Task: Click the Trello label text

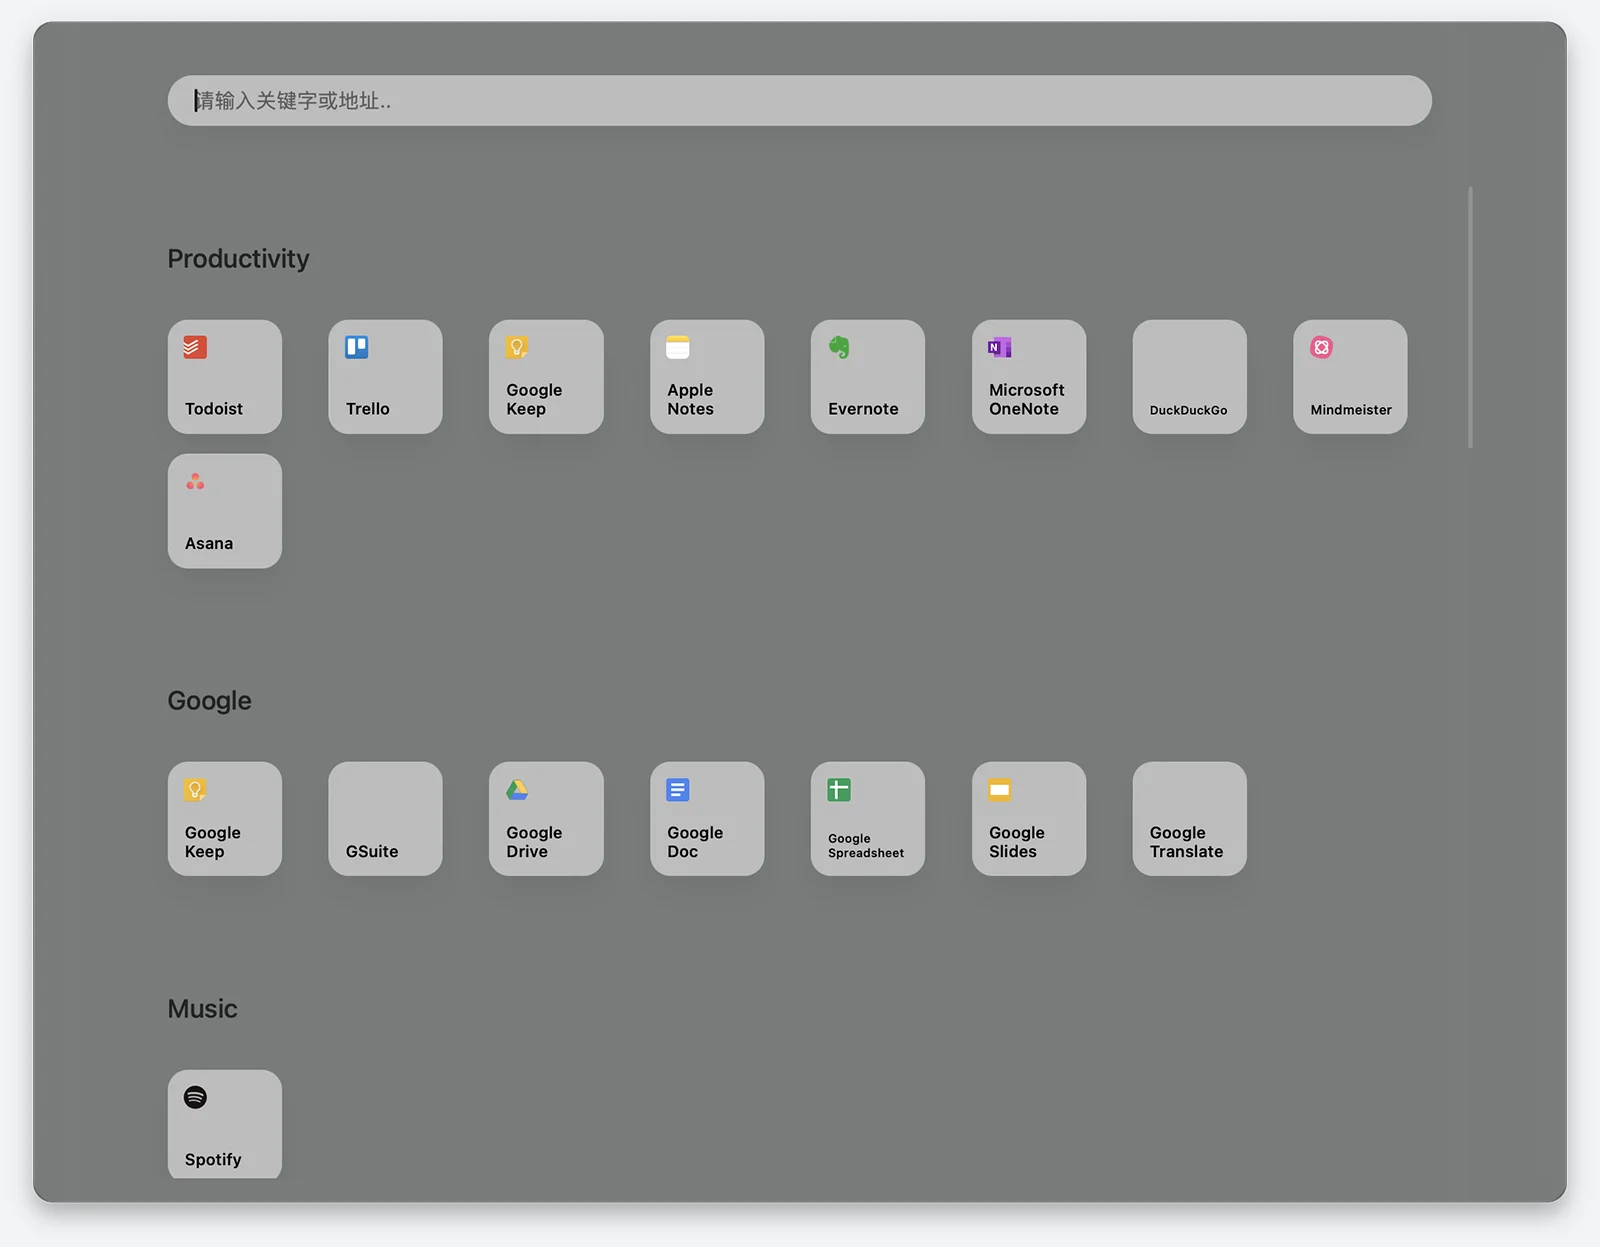Action: [368, 409]
